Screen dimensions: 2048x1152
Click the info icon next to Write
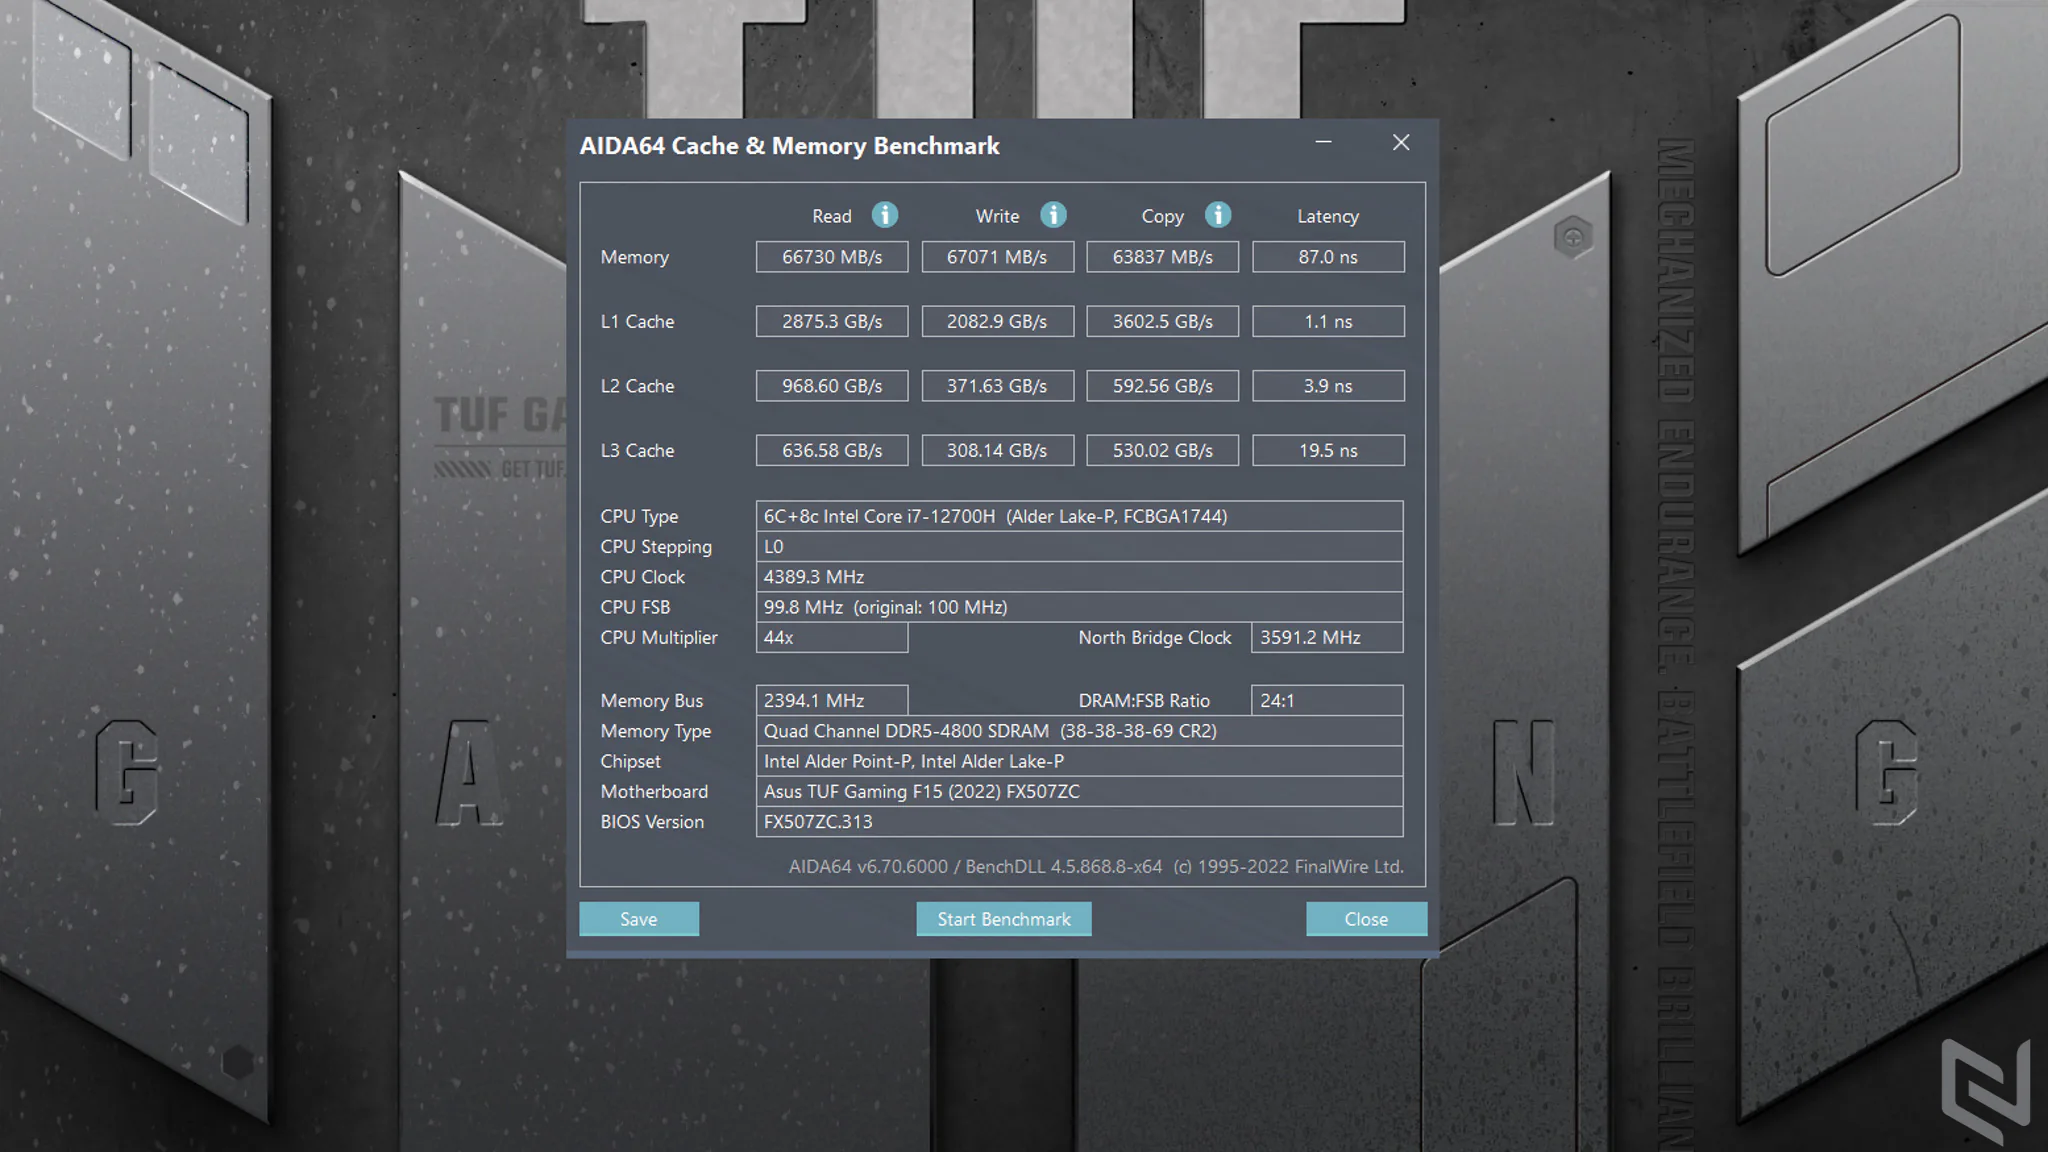1053,215
